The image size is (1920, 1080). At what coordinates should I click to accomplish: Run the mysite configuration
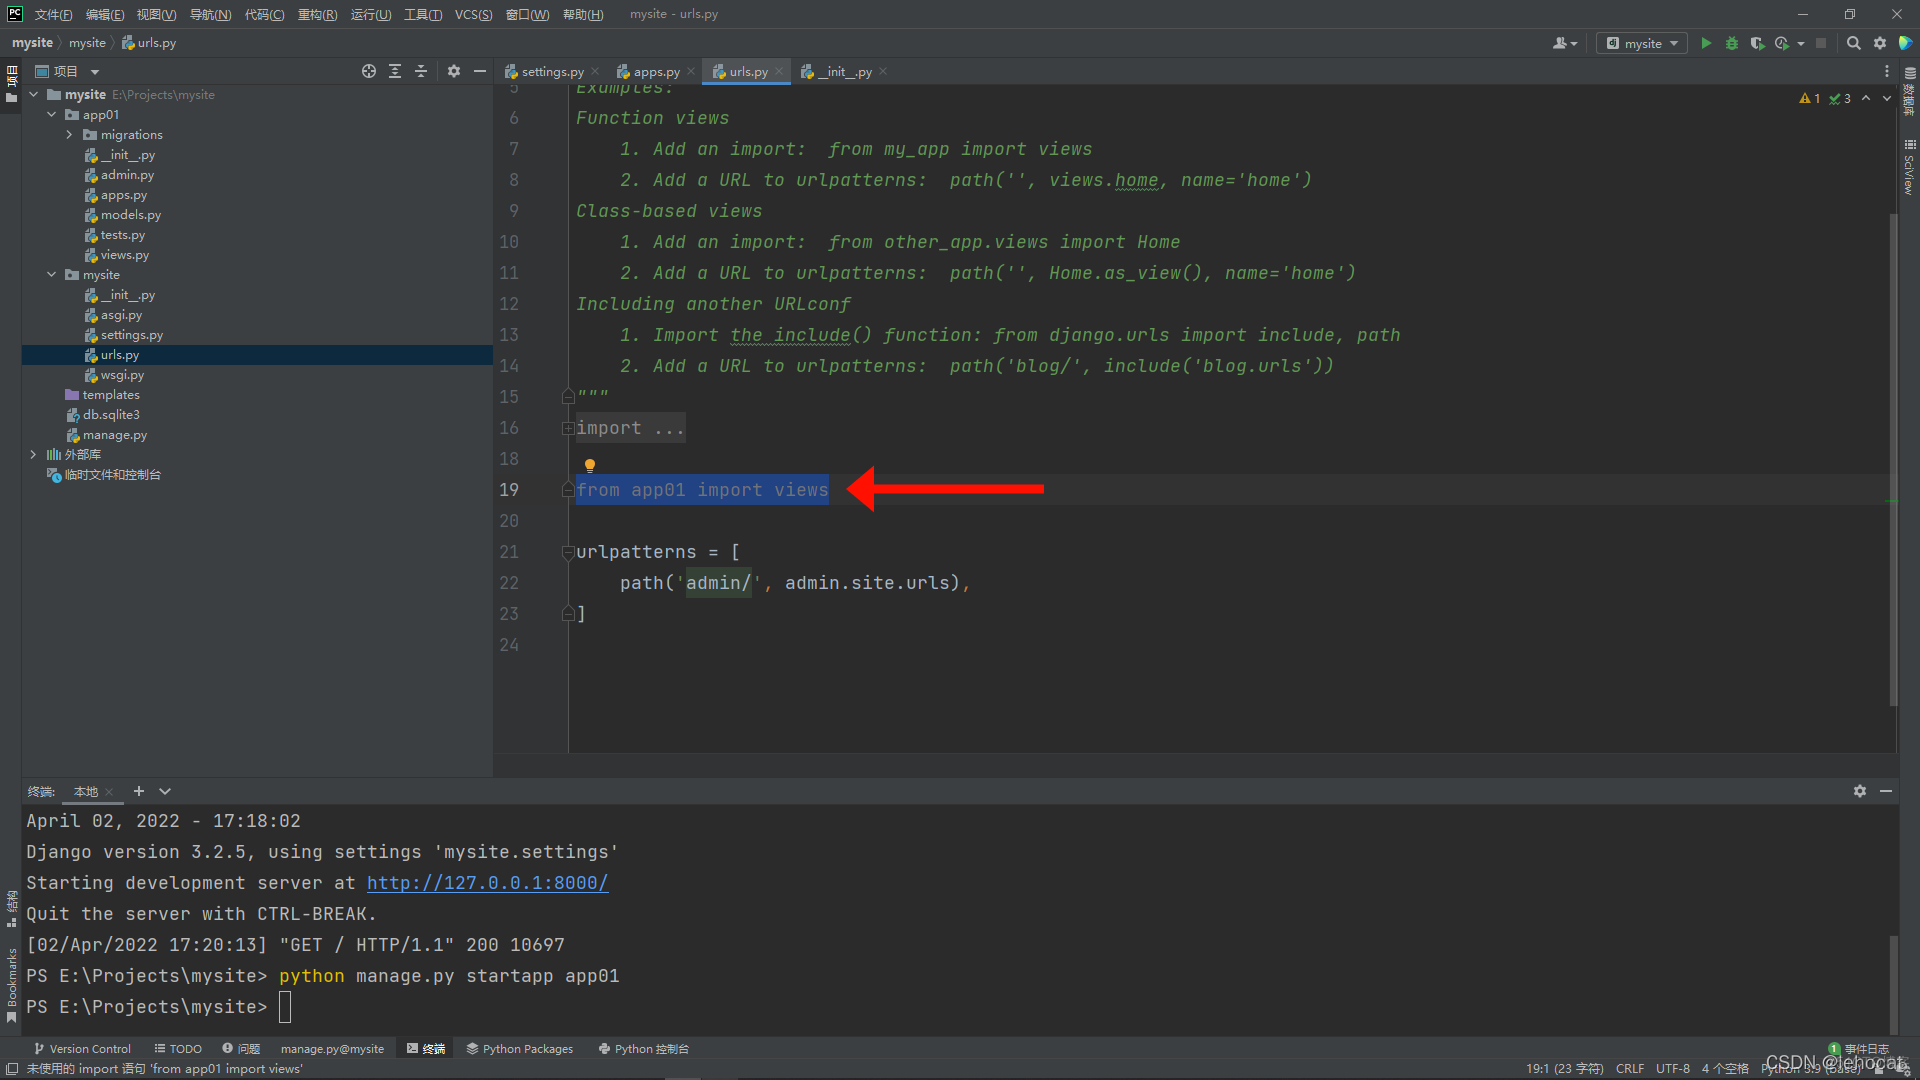1706,43
